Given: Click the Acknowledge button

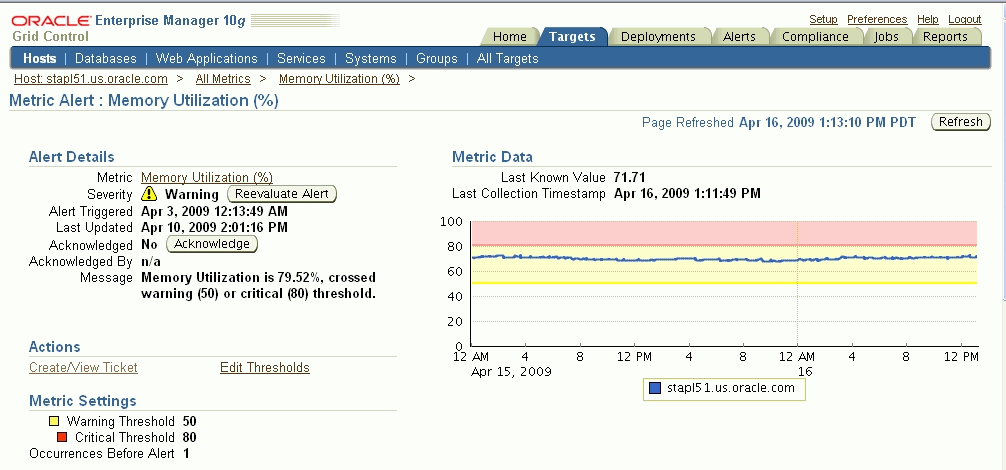Looking at the screenshot, I should (212, 244).
